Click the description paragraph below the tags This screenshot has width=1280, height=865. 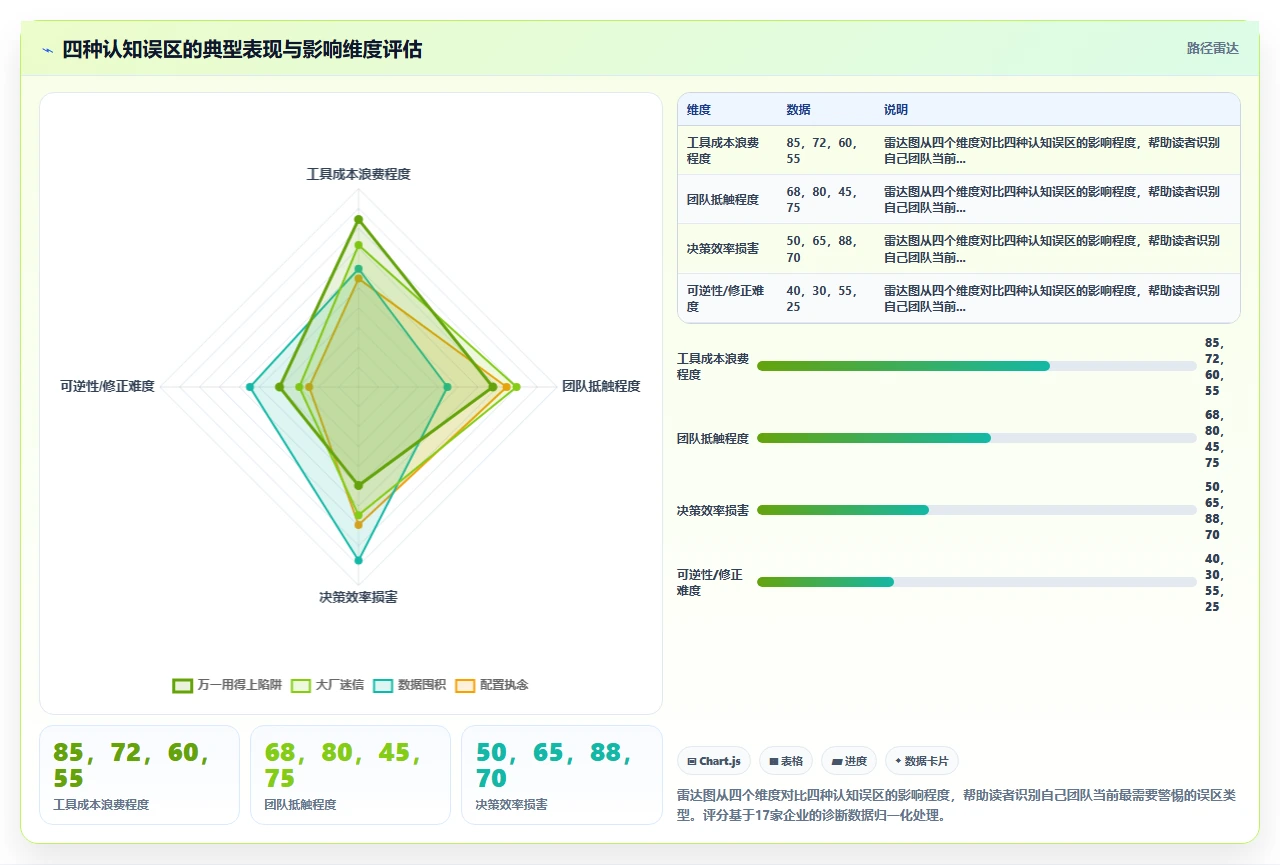coord(957,805)
